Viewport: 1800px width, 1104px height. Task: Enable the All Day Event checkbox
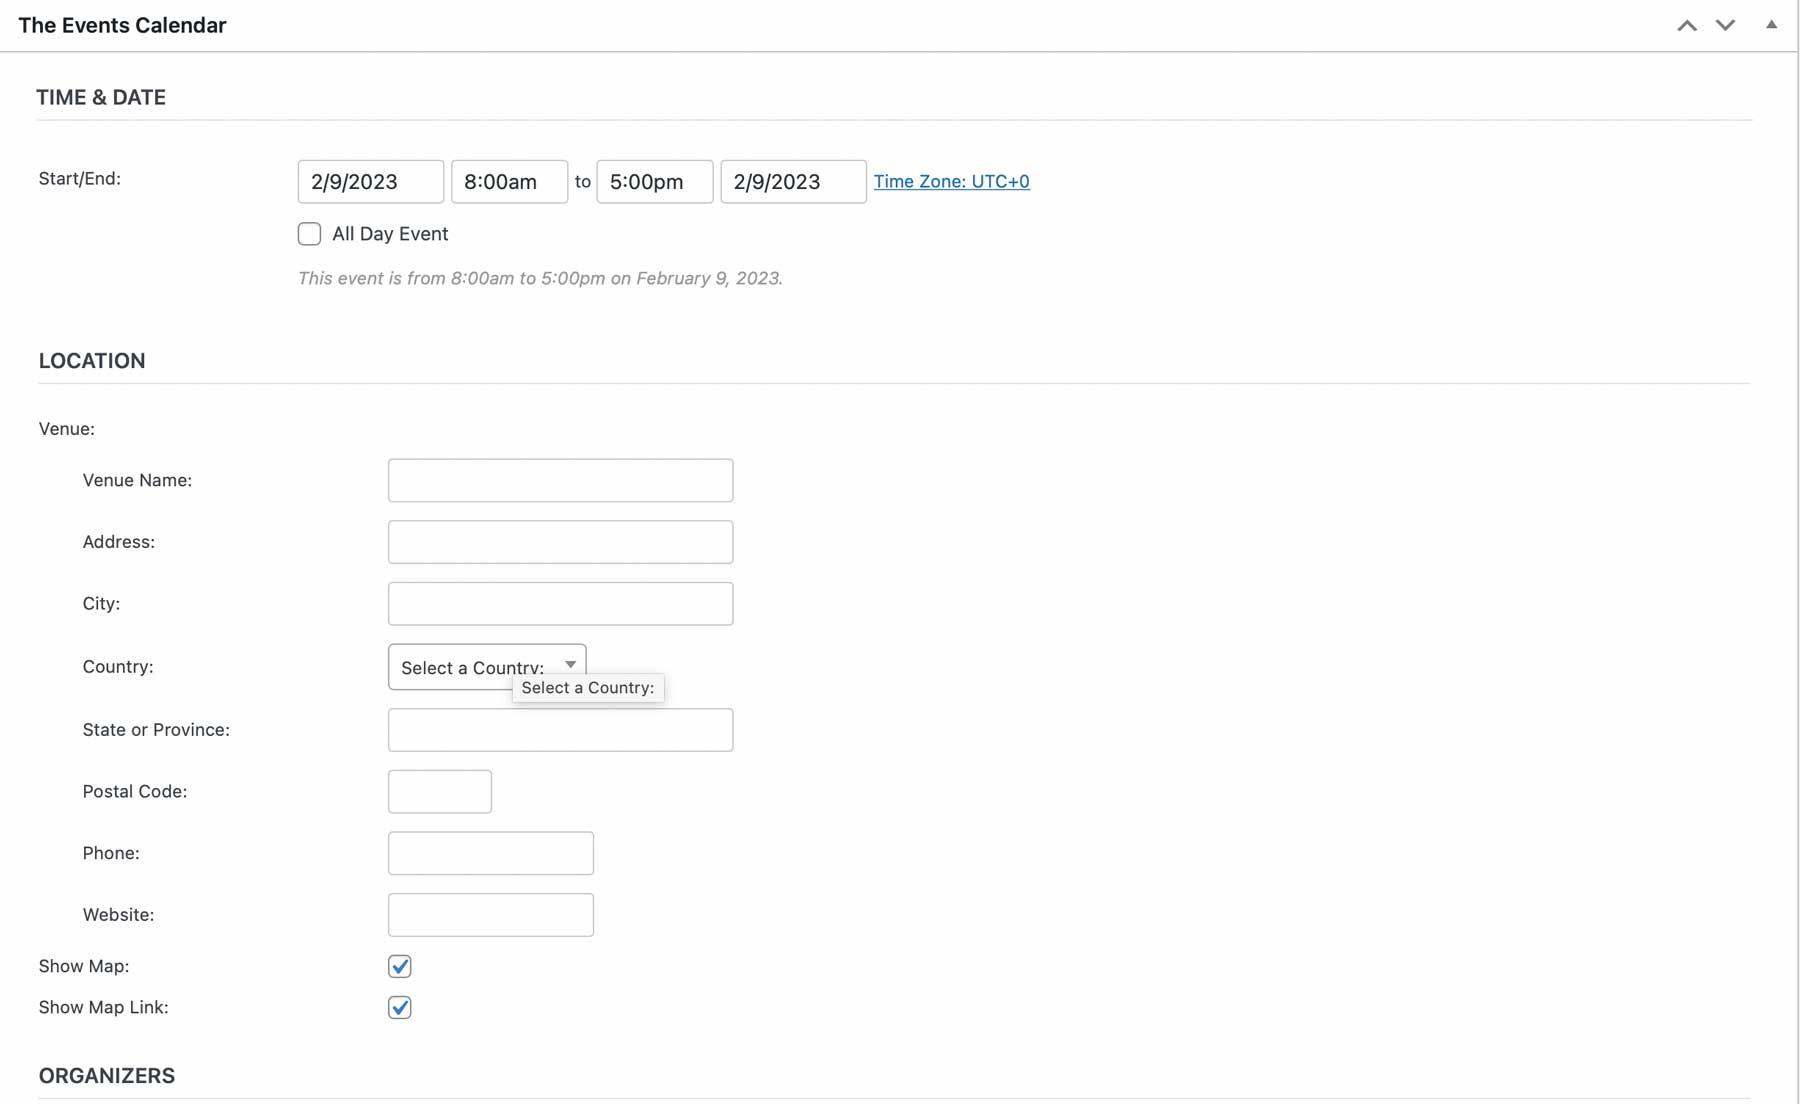[x=309, y=233]
